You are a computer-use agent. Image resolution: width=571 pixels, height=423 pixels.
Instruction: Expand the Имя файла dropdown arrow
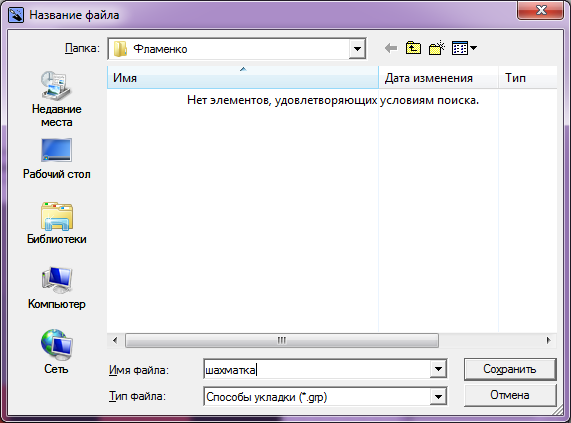[438, 369]
